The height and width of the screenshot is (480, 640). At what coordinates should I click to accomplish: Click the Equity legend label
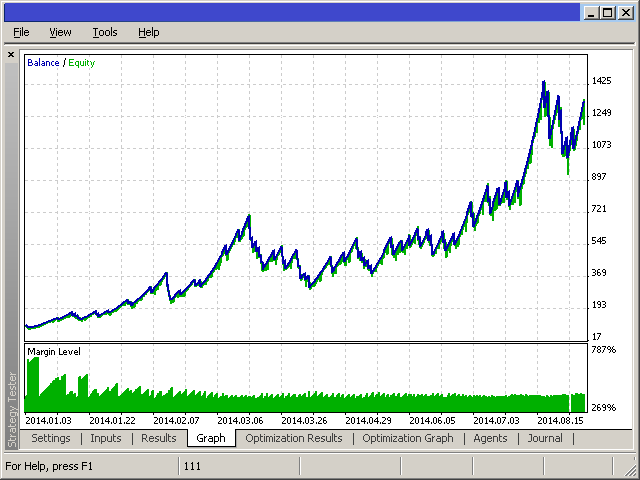coord(82,63)
